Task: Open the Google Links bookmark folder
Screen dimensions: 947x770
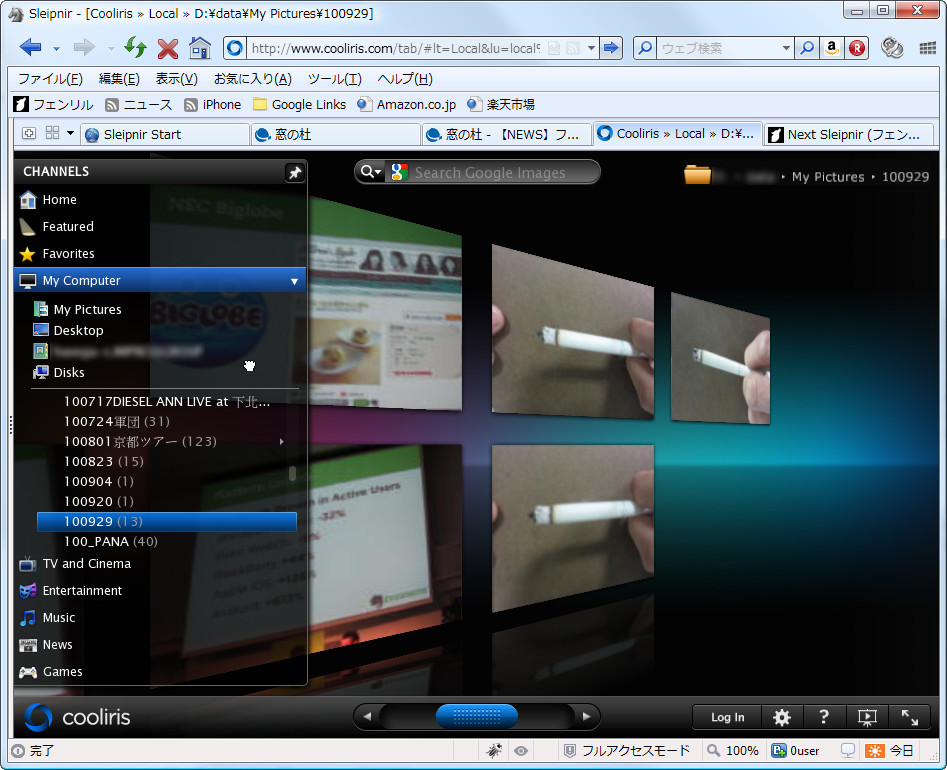Action: [x=300, y=104]
